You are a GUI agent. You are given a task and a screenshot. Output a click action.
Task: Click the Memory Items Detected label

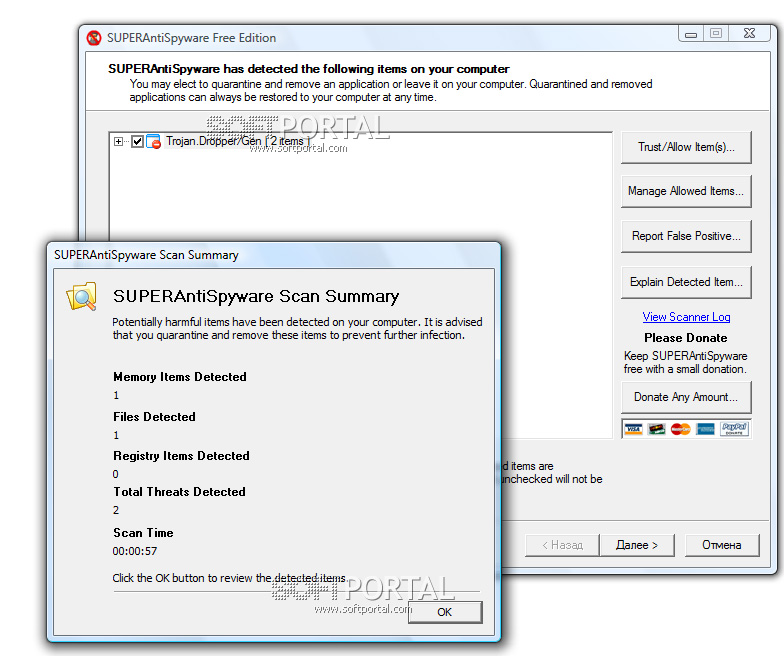pos(180,377)
